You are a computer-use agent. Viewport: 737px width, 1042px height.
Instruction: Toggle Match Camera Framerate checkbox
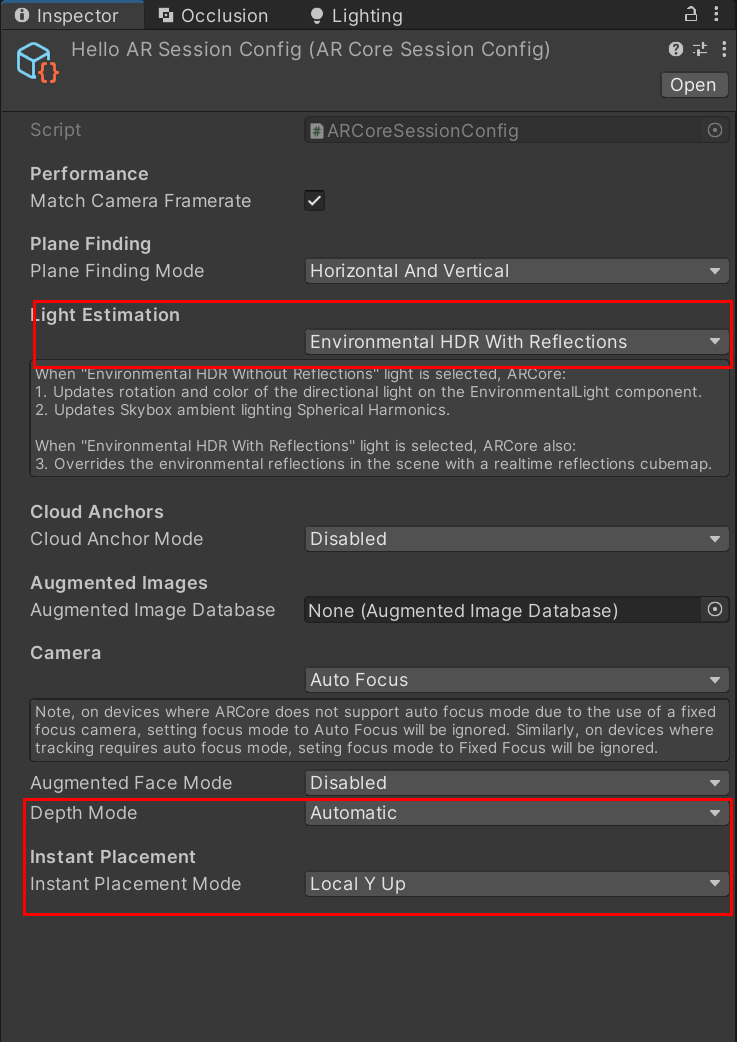click(x=314, y=201)
